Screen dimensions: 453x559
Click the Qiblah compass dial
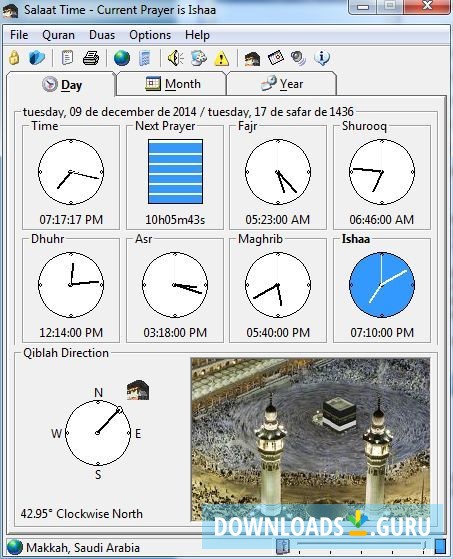(98, 433)
